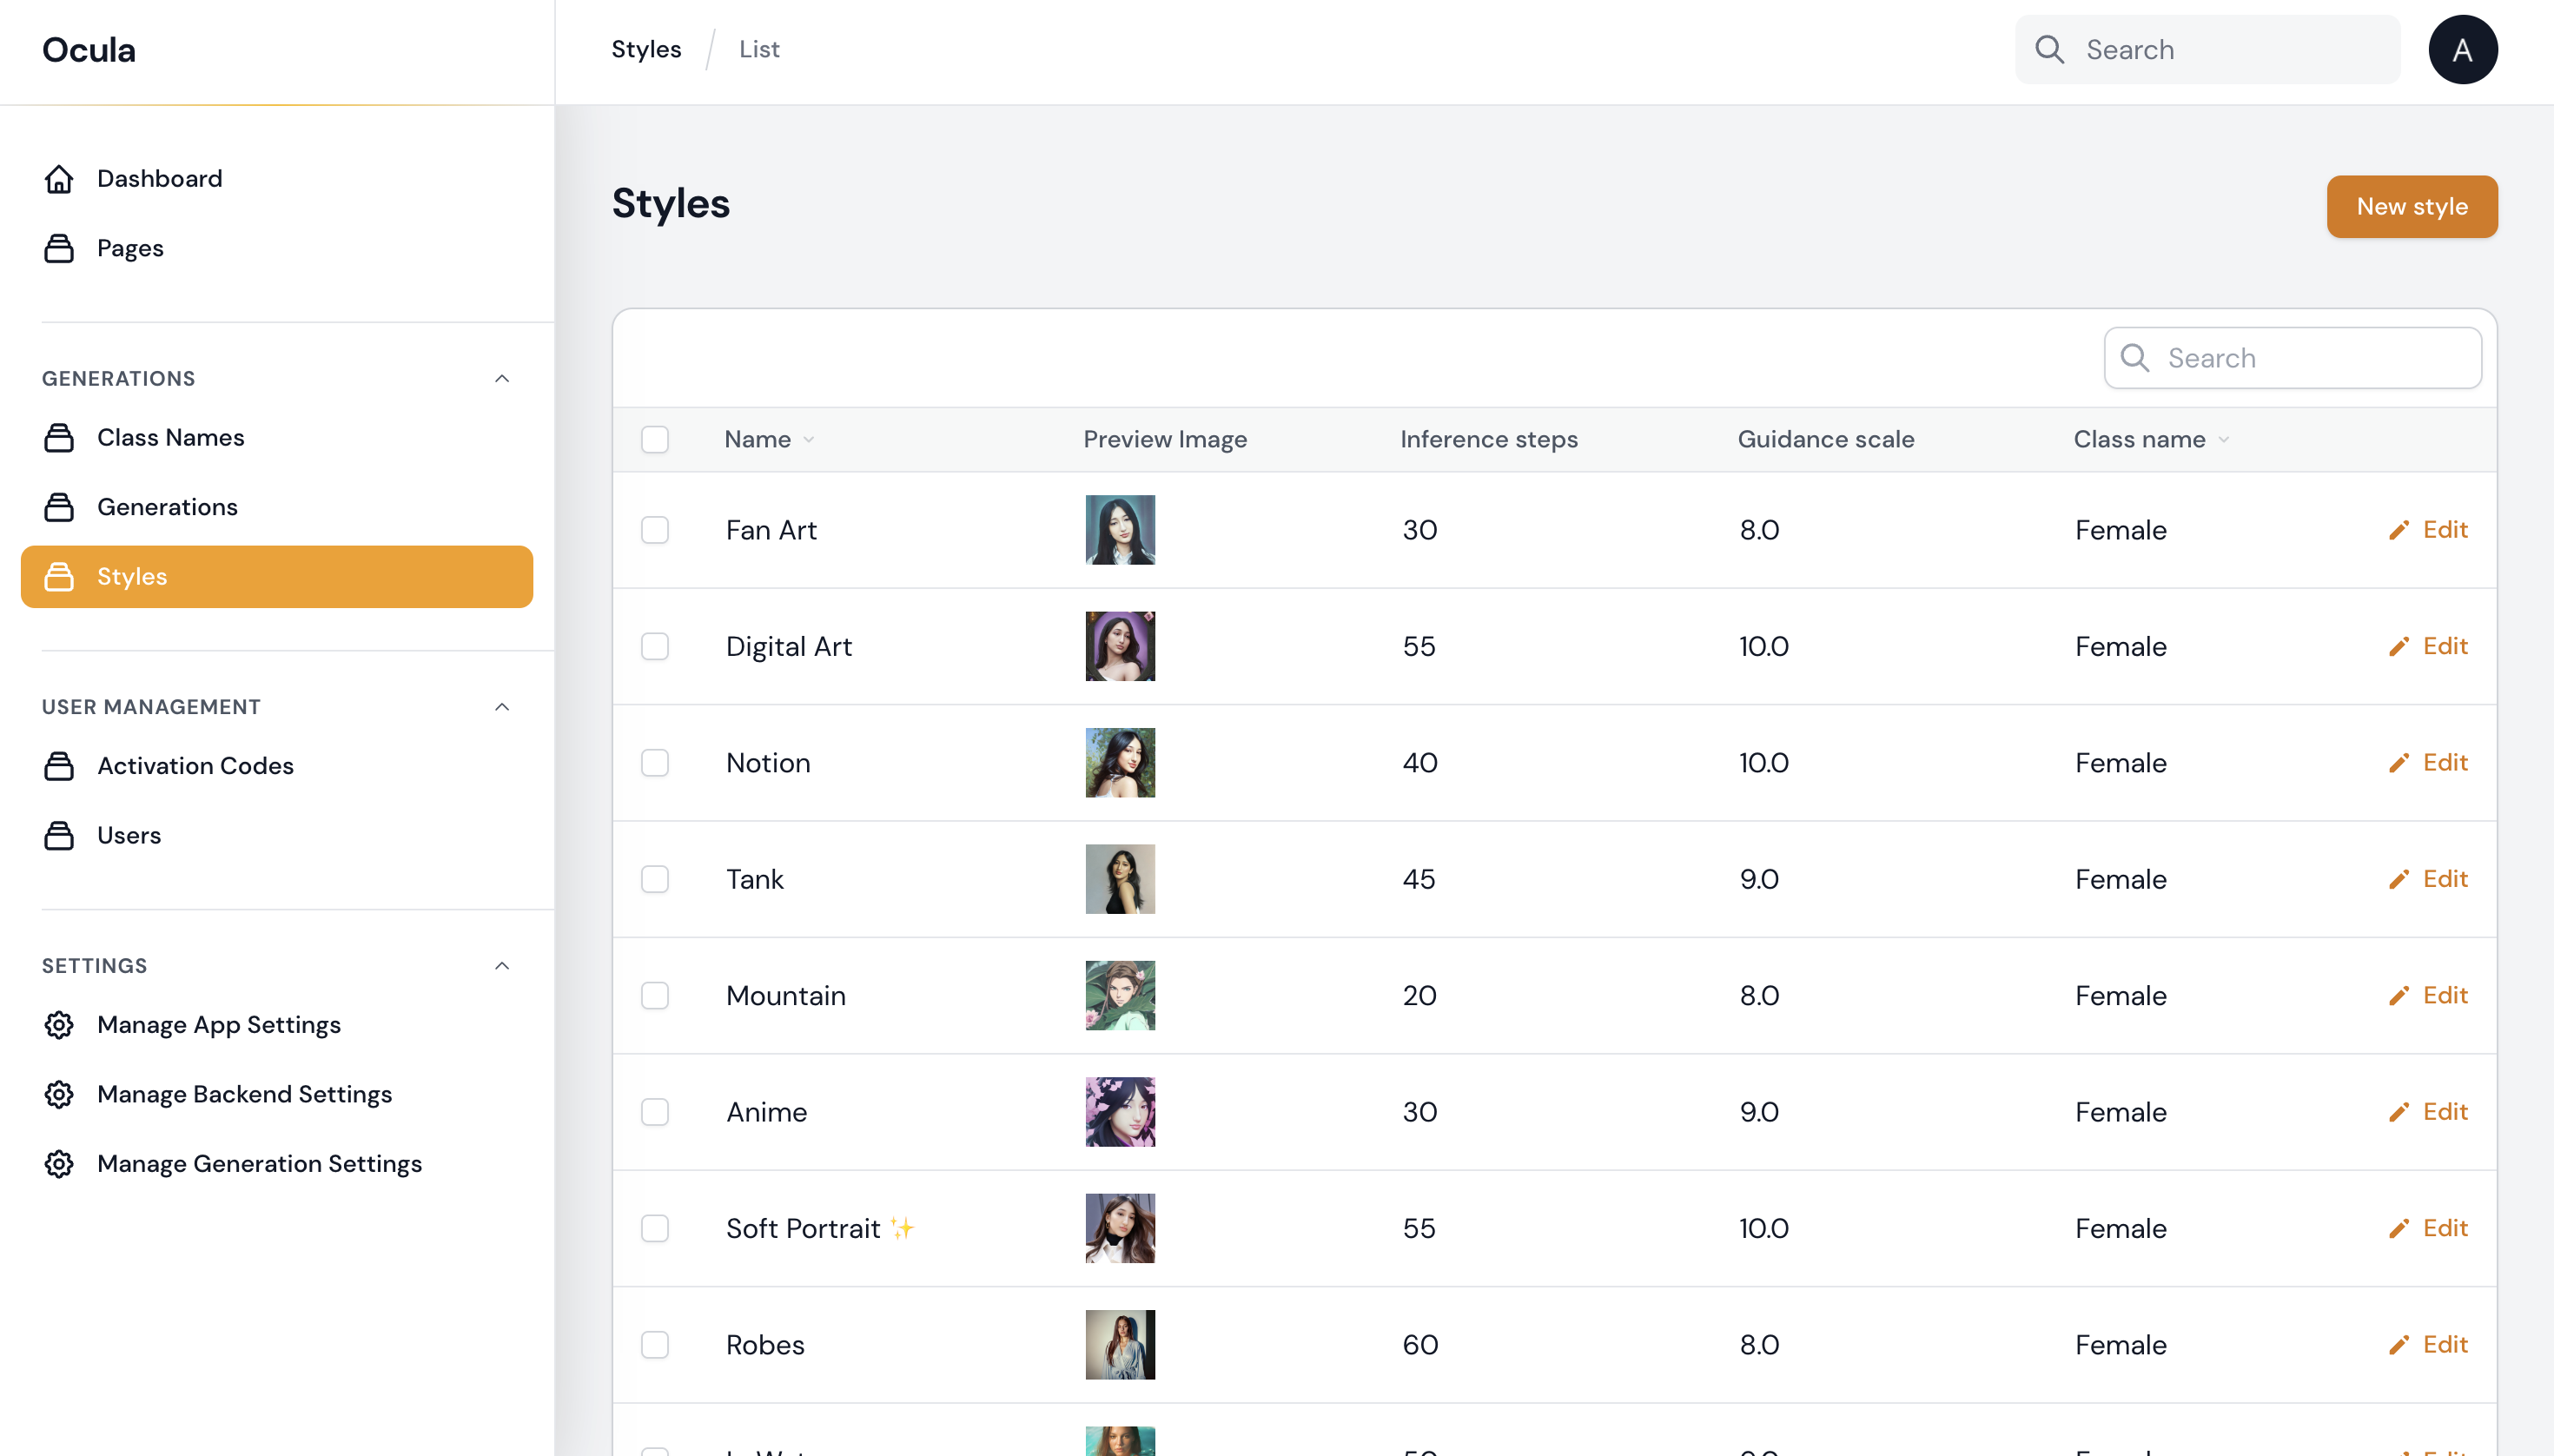The height and width of the screenshot is (1456, 2554).
Task: Click the Class Names sidebar icon
Action: [x=59, y=438]
